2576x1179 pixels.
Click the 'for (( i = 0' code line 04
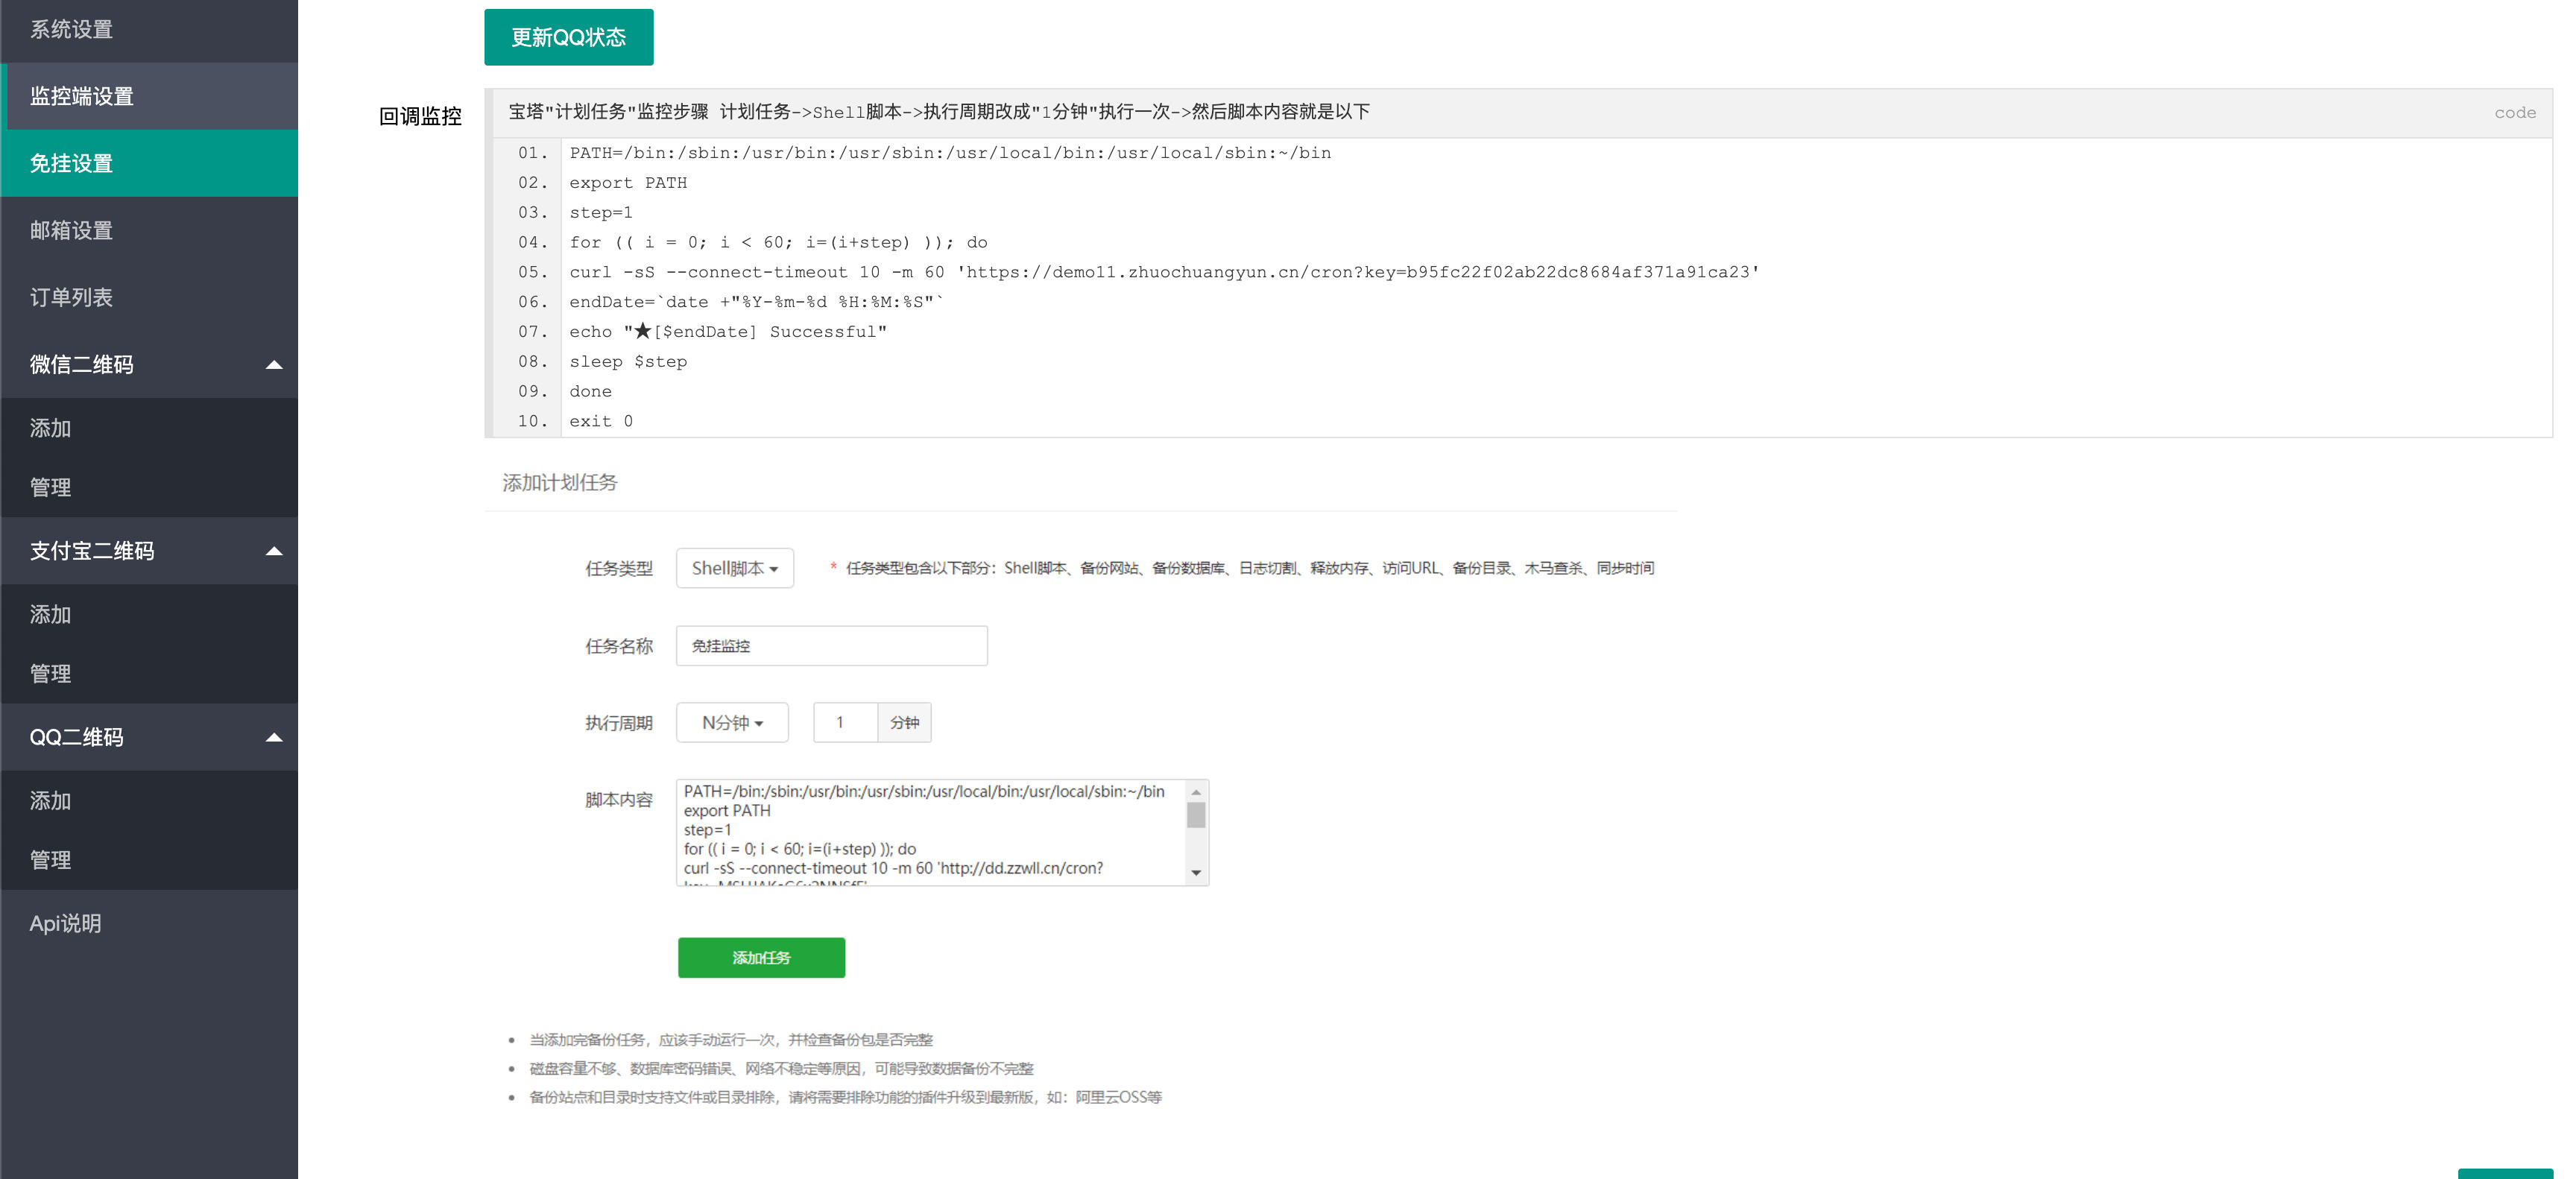[x=778, y=242]
